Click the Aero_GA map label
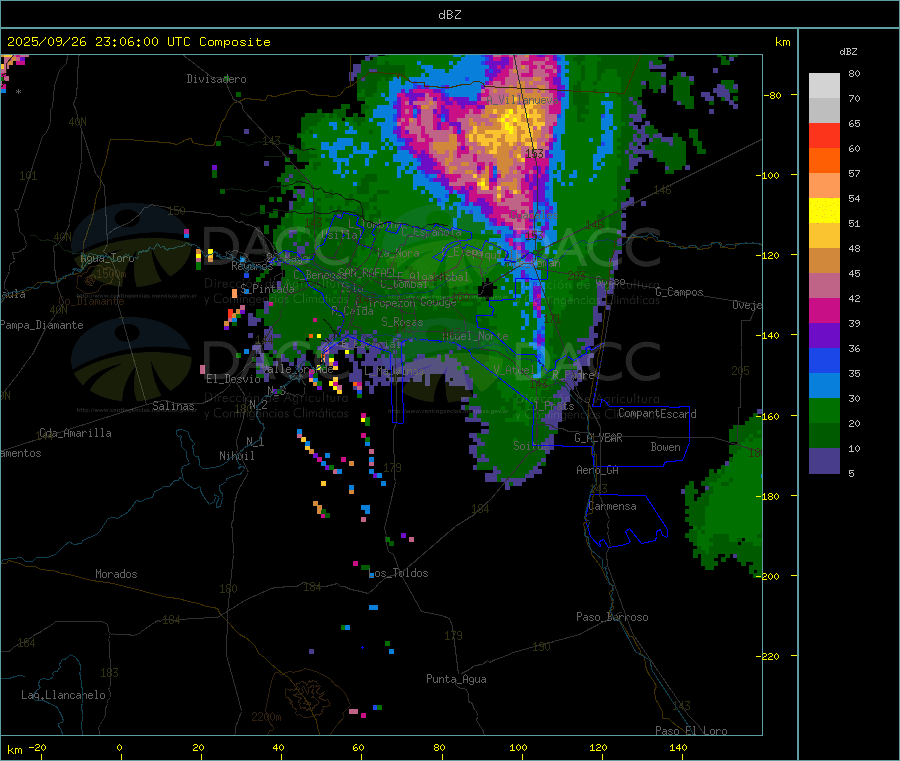Image resolution: width=900 pixels, height=761 pixels. point(598,470)
